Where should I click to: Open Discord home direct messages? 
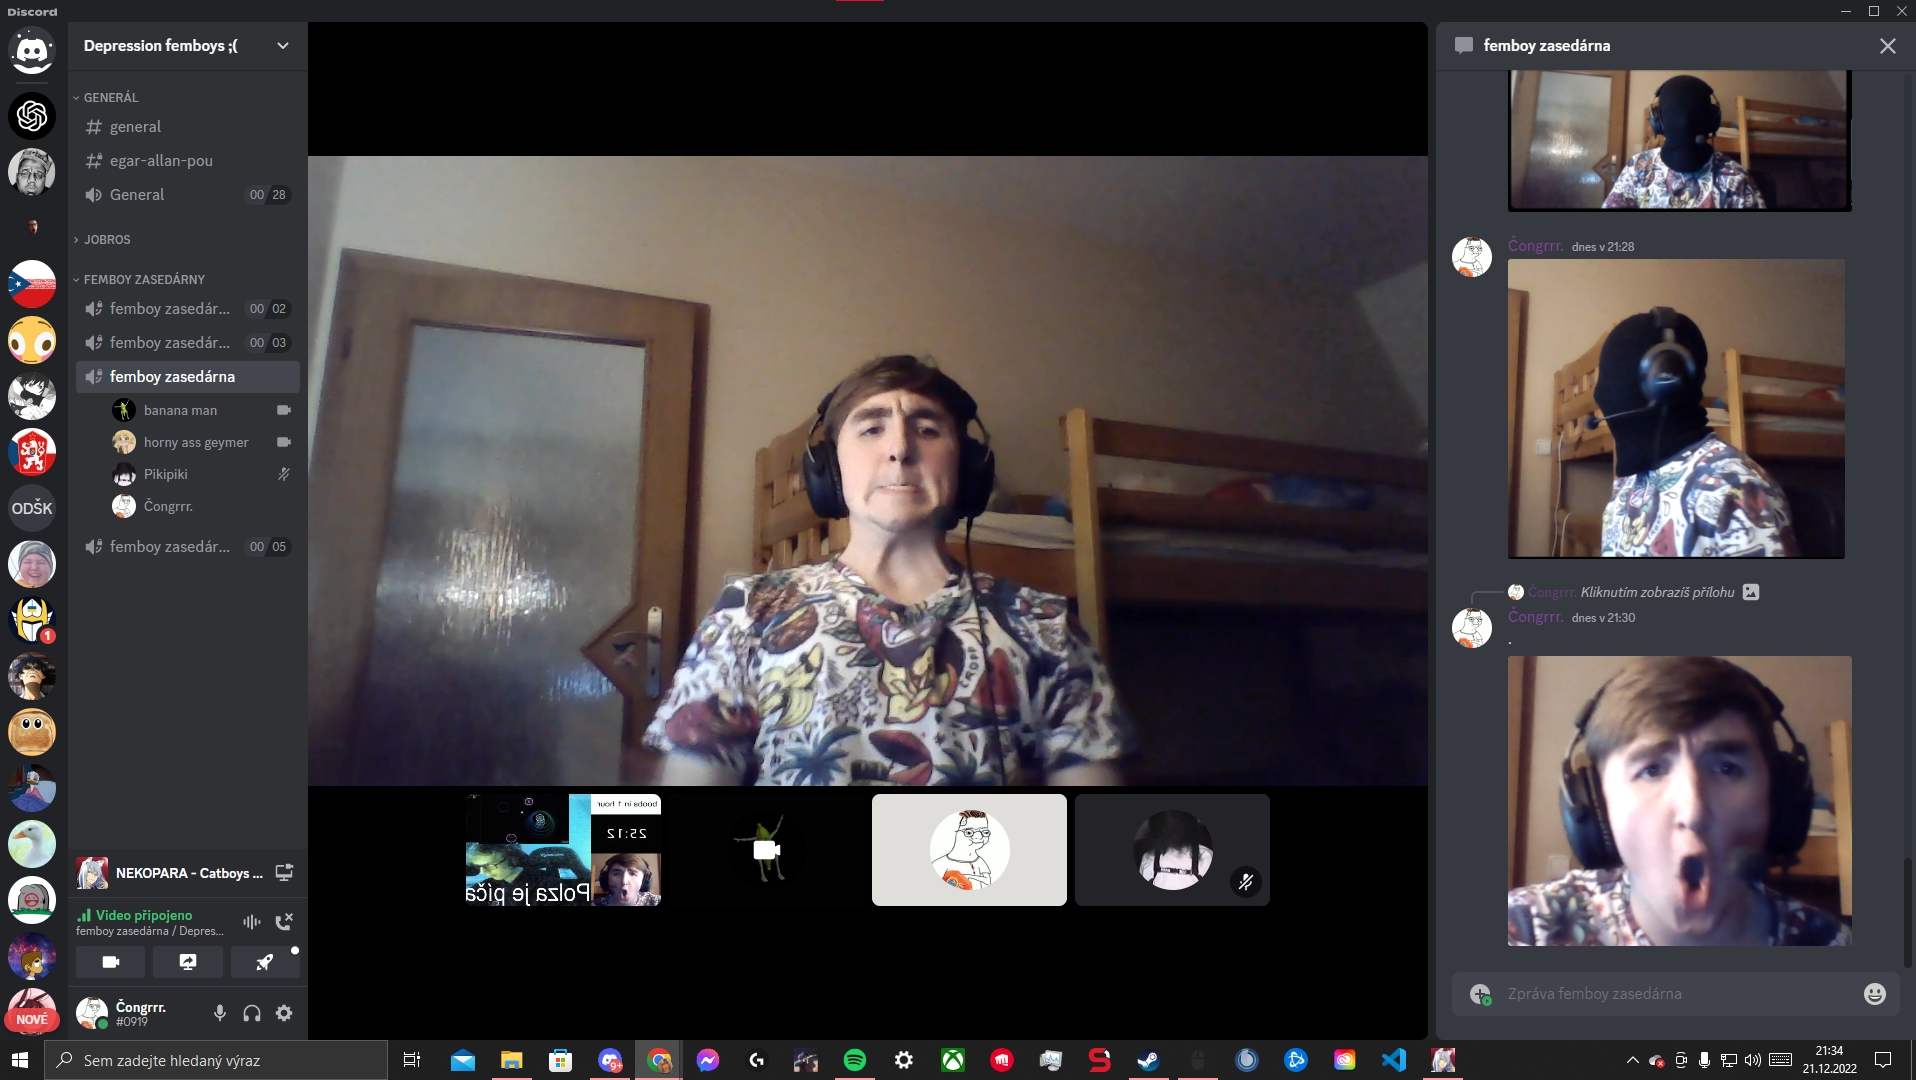tap(32, 50)
